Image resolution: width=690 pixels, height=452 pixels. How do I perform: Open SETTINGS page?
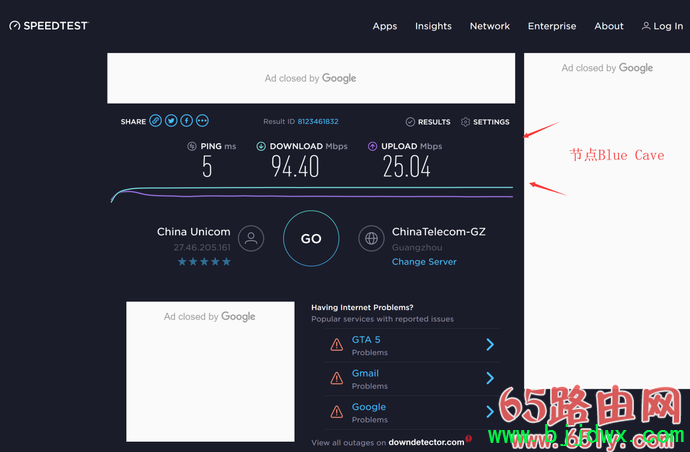point(491,122)
